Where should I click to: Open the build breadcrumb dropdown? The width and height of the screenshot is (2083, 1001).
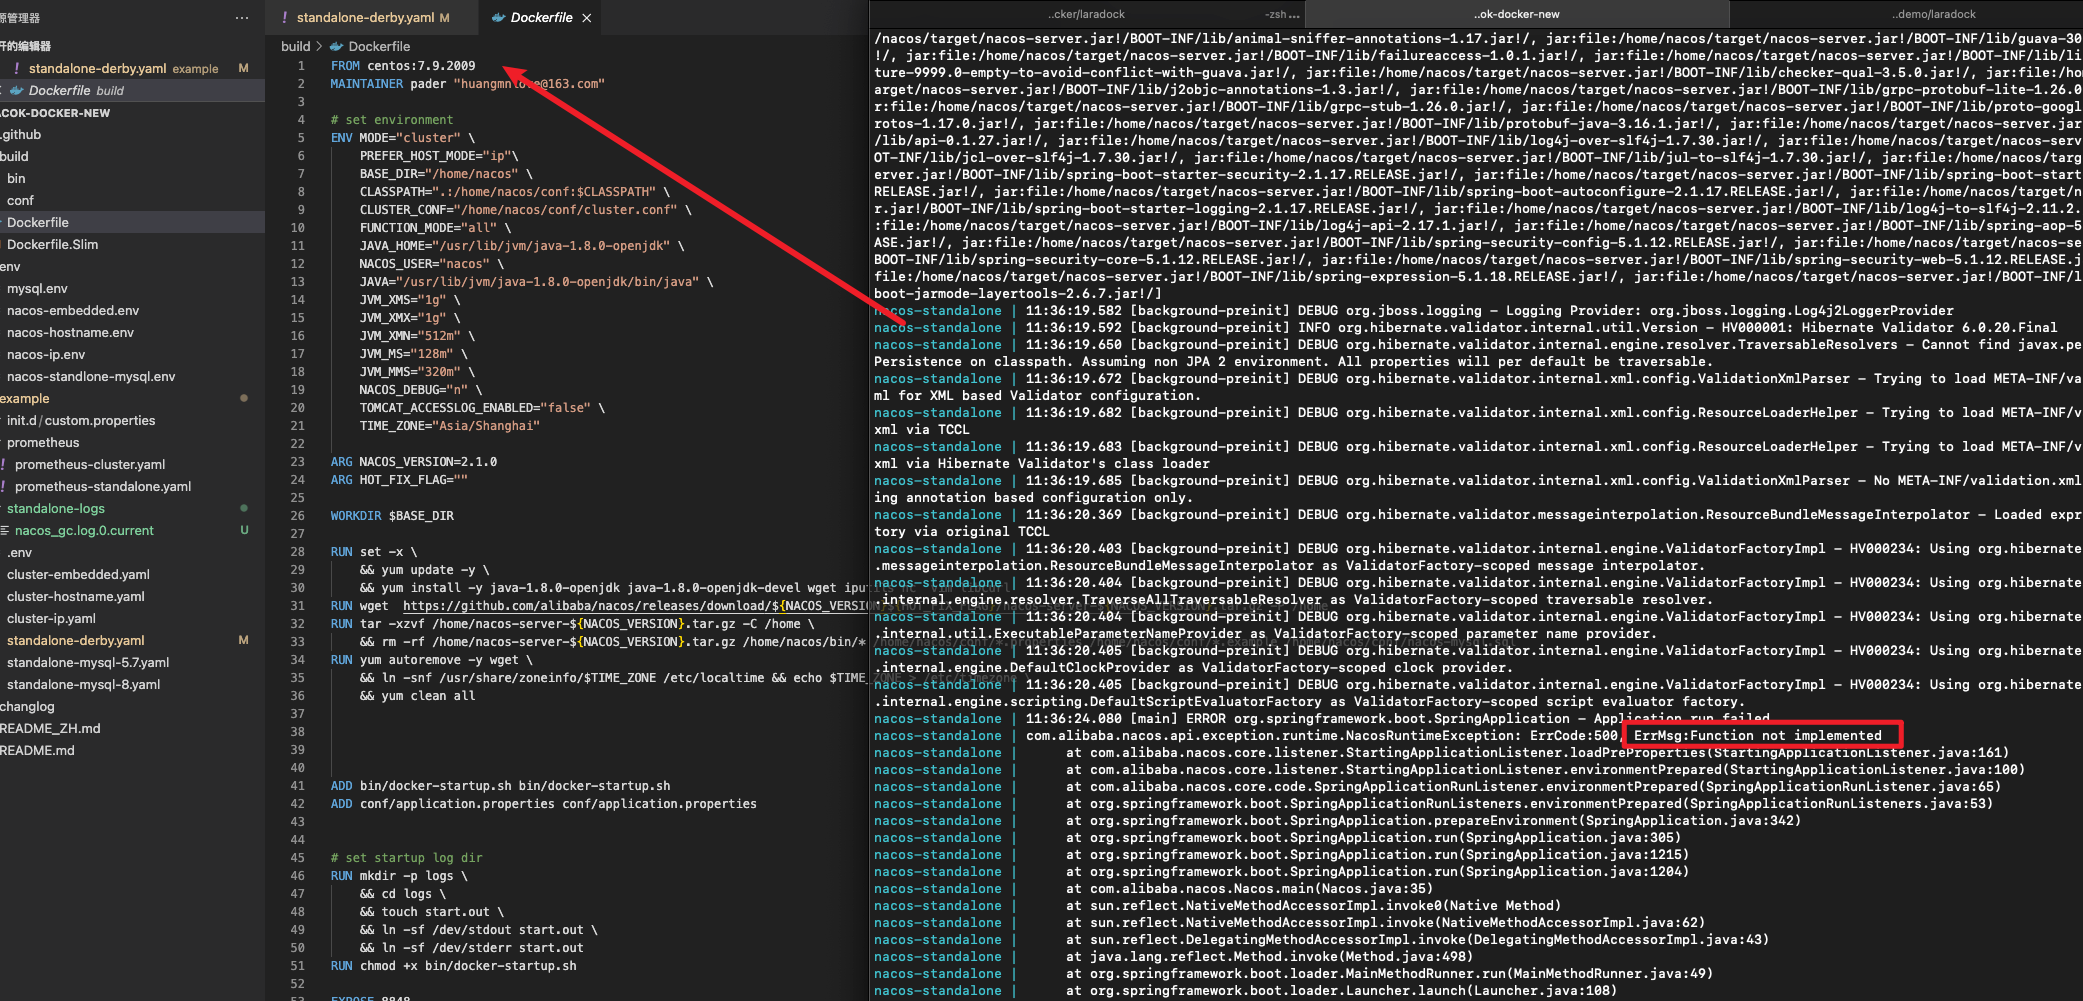coord(296,46)
